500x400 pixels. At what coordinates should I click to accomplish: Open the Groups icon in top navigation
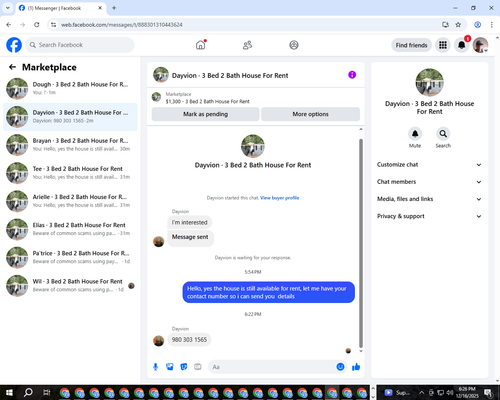click(294, 45)
